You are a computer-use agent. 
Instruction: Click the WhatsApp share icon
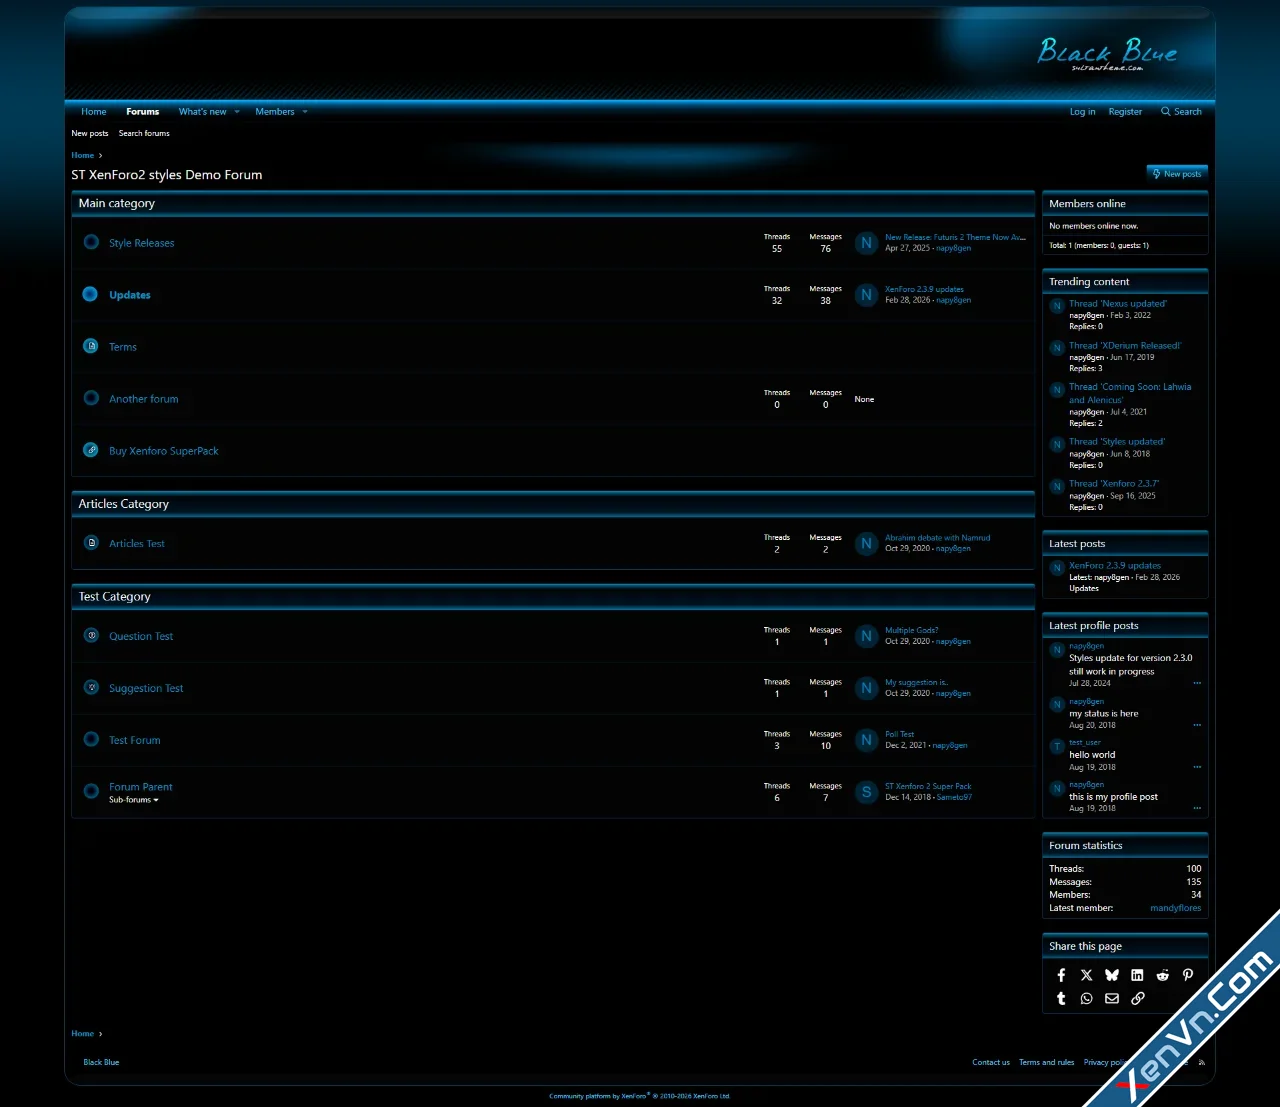[1087, 998]
